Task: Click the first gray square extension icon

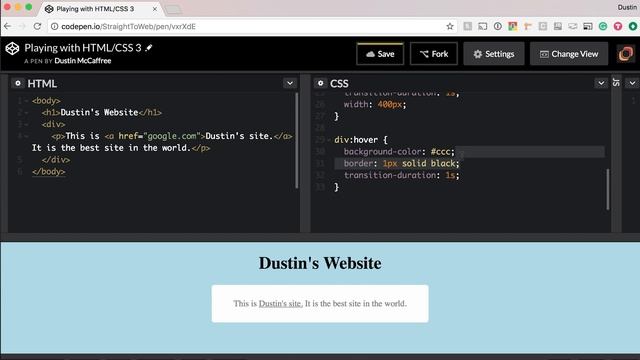Action: pyautogui.click(x=467, y=27)
